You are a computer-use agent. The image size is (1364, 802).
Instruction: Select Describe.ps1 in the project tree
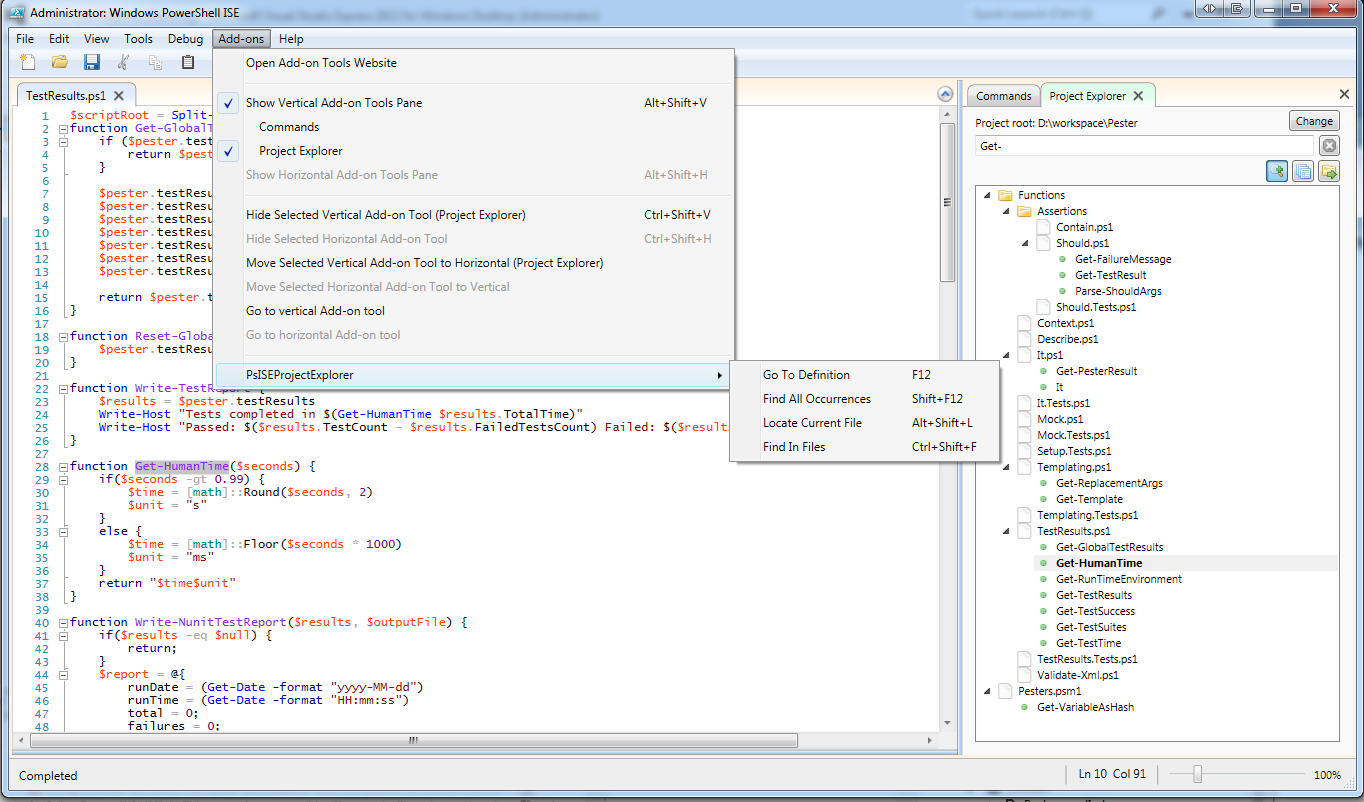click(x=1067, y=339)
